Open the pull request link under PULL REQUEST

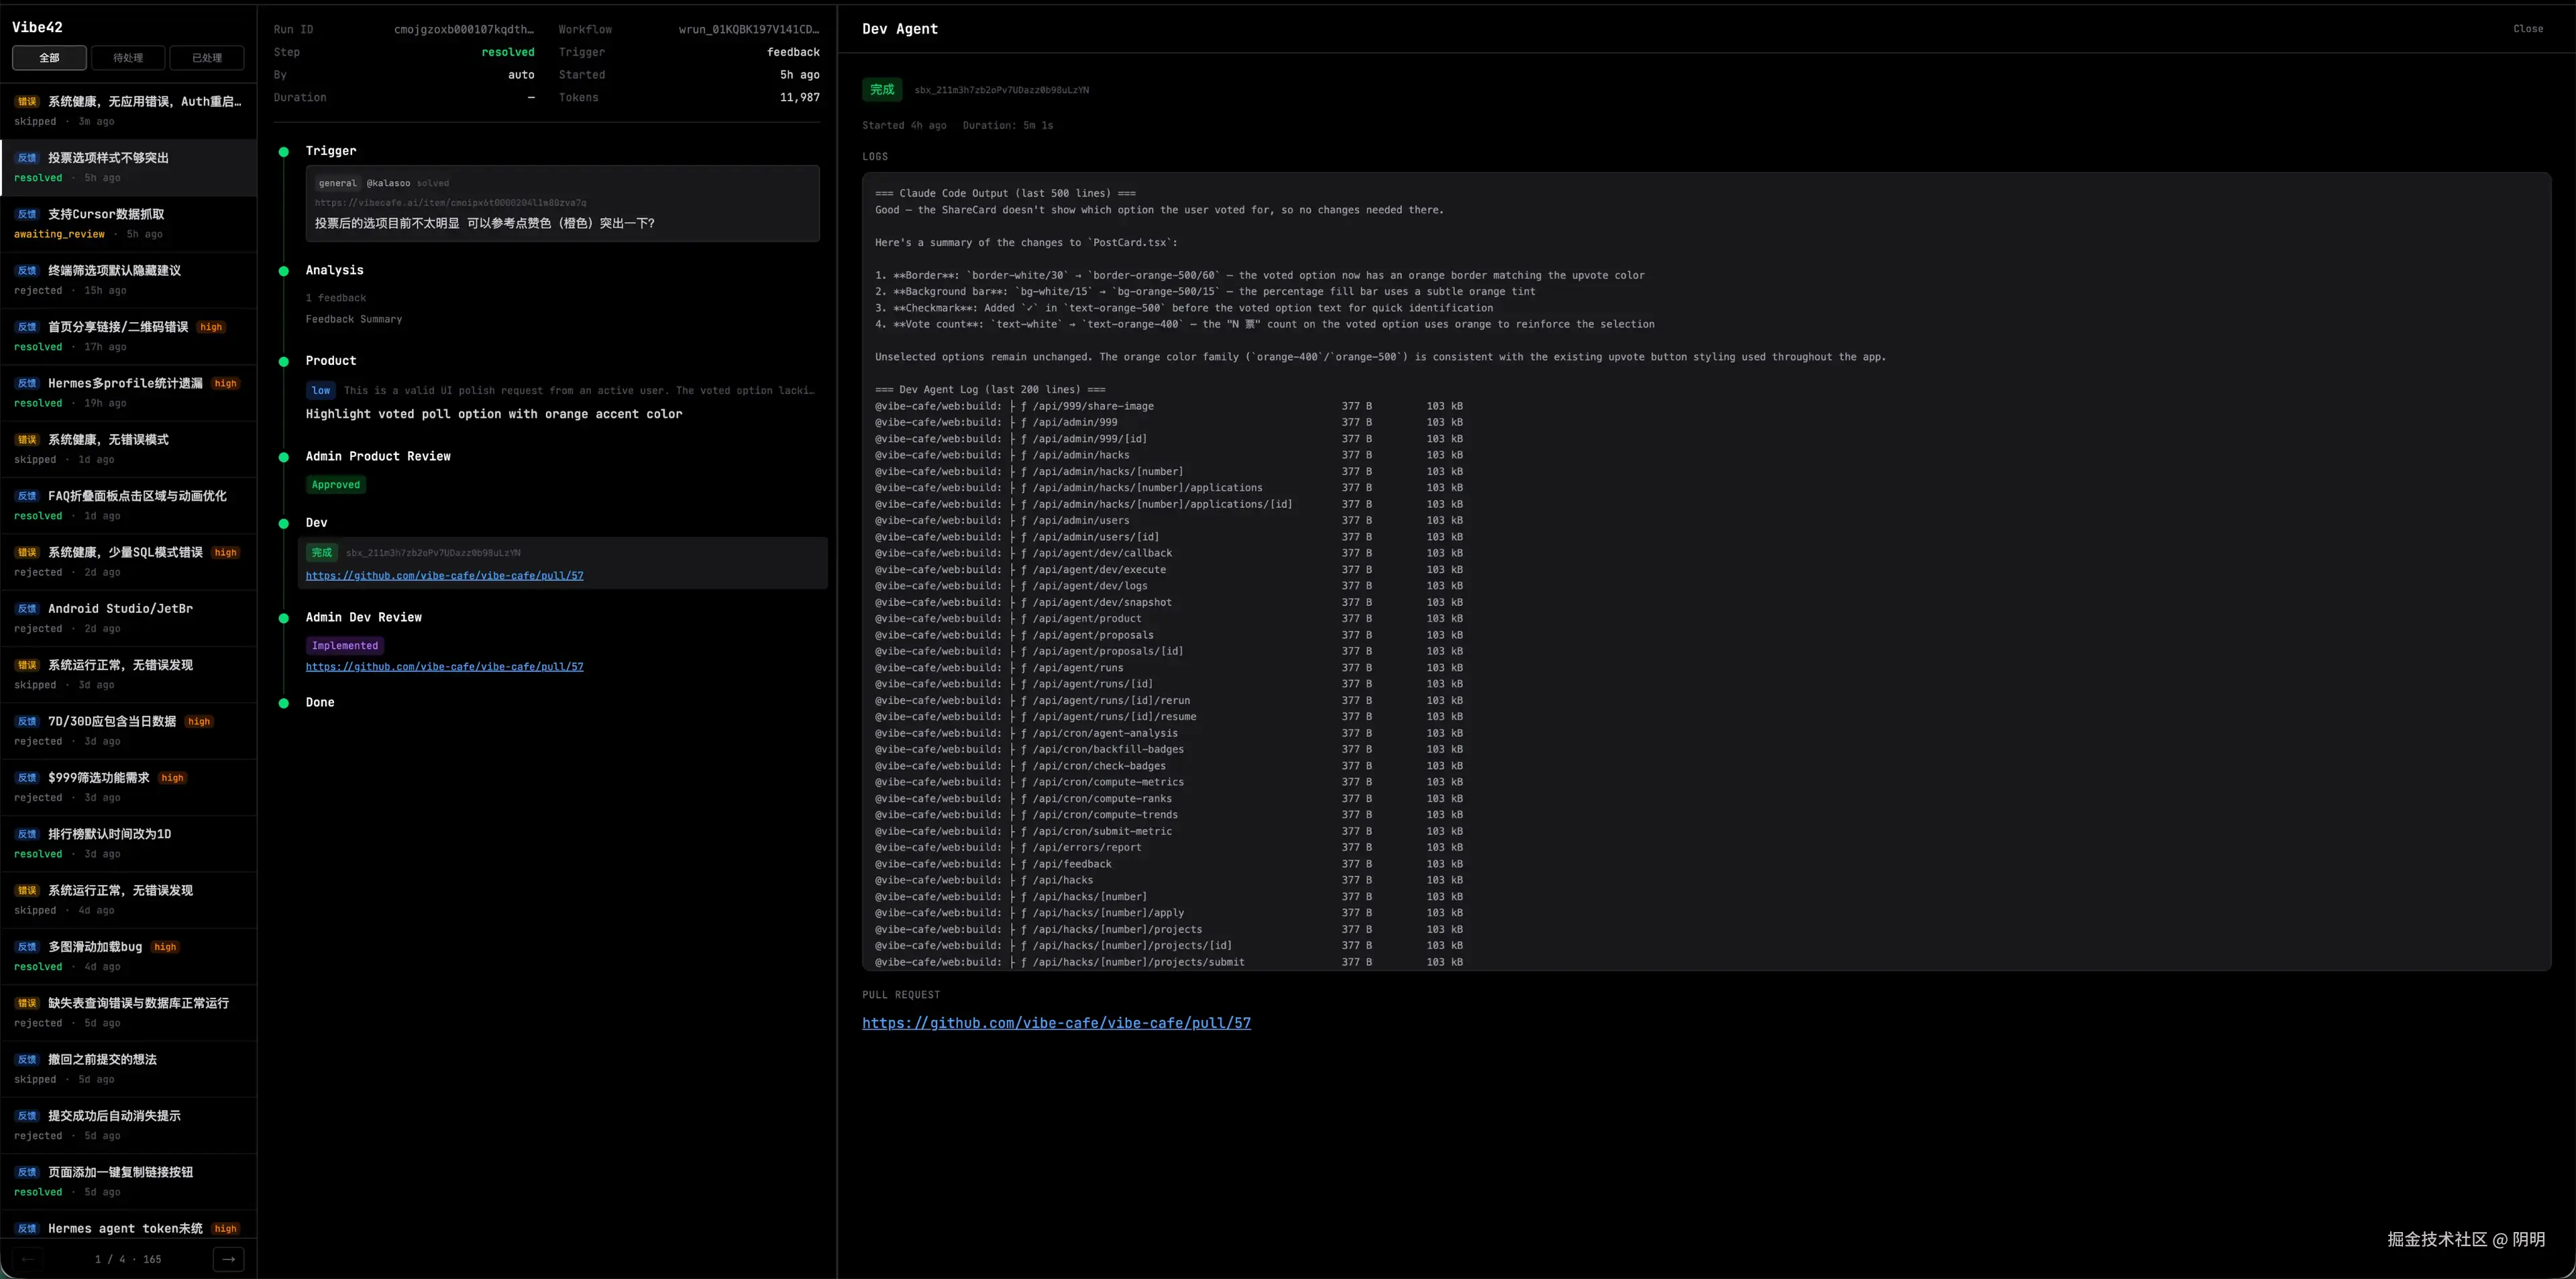pos(1056,1023)
